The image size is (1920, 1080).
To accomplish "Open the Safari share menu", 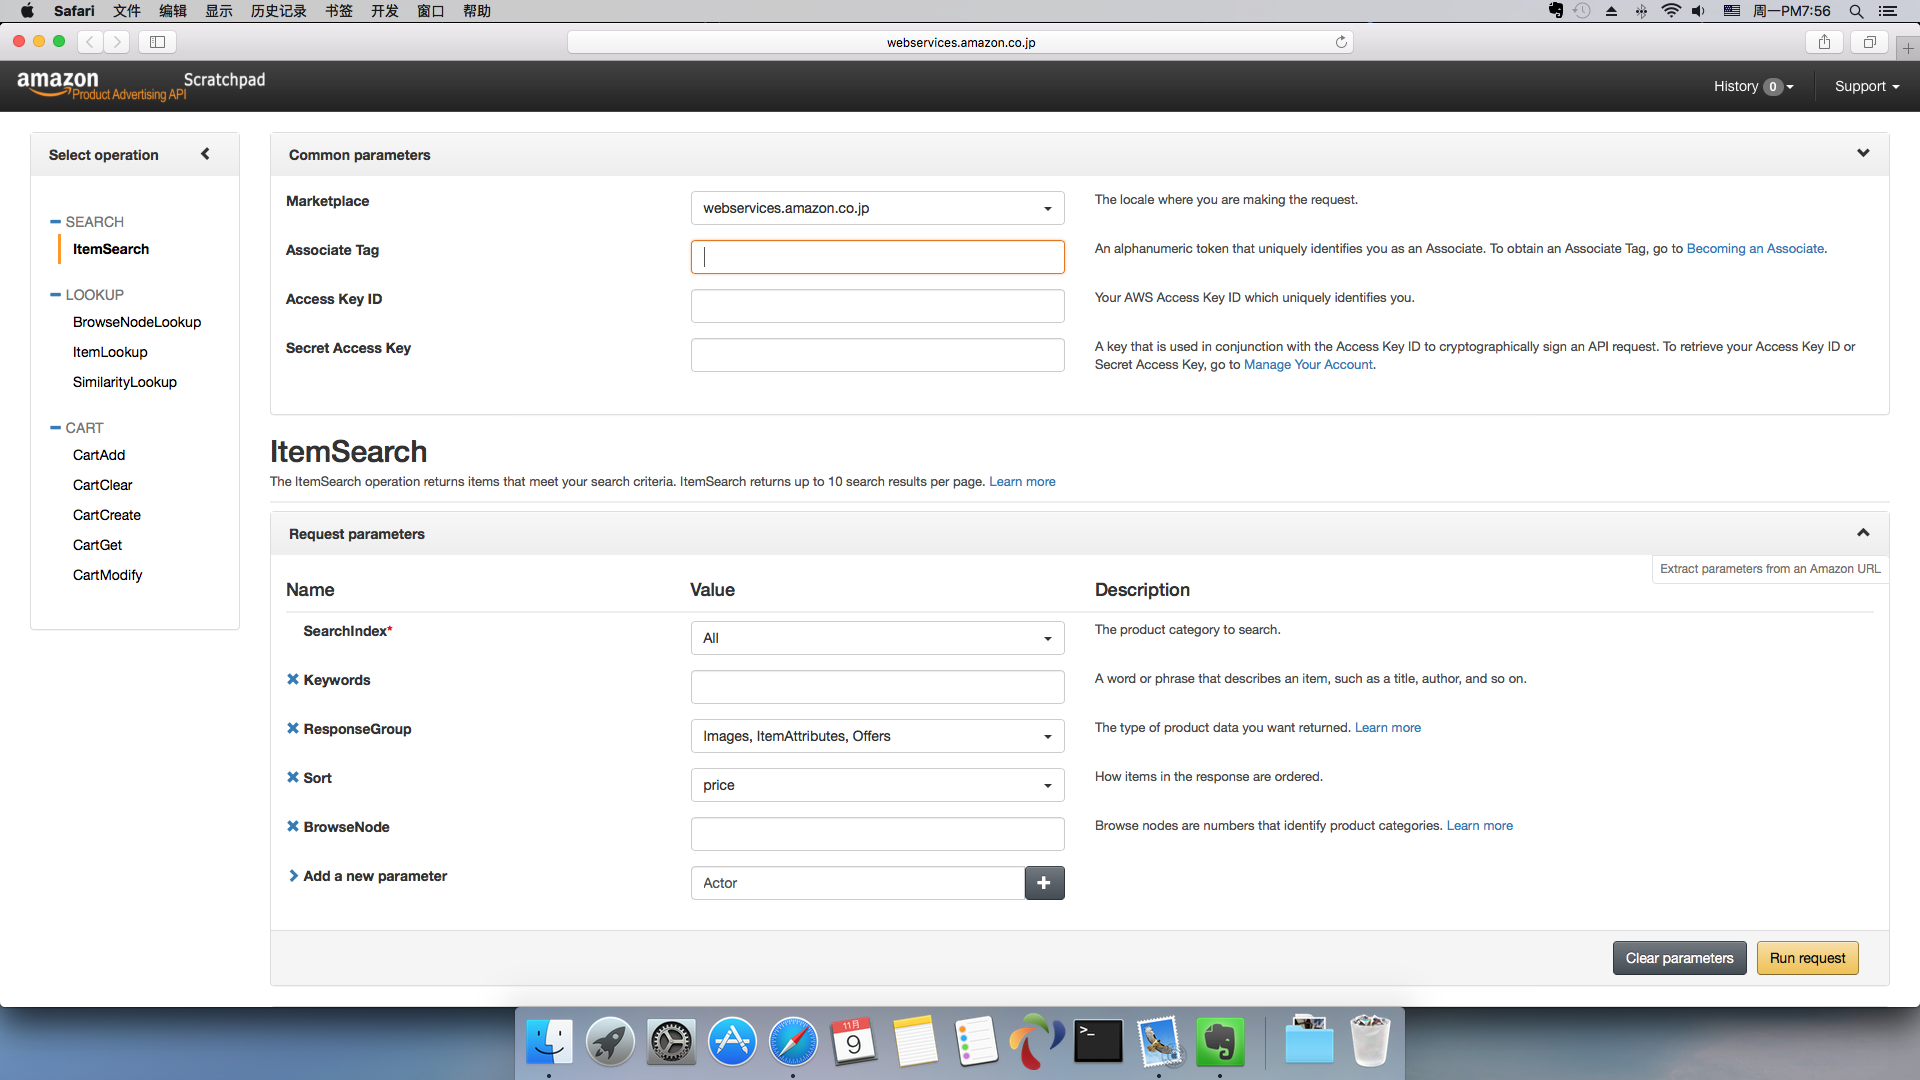I will [1824, 42].
